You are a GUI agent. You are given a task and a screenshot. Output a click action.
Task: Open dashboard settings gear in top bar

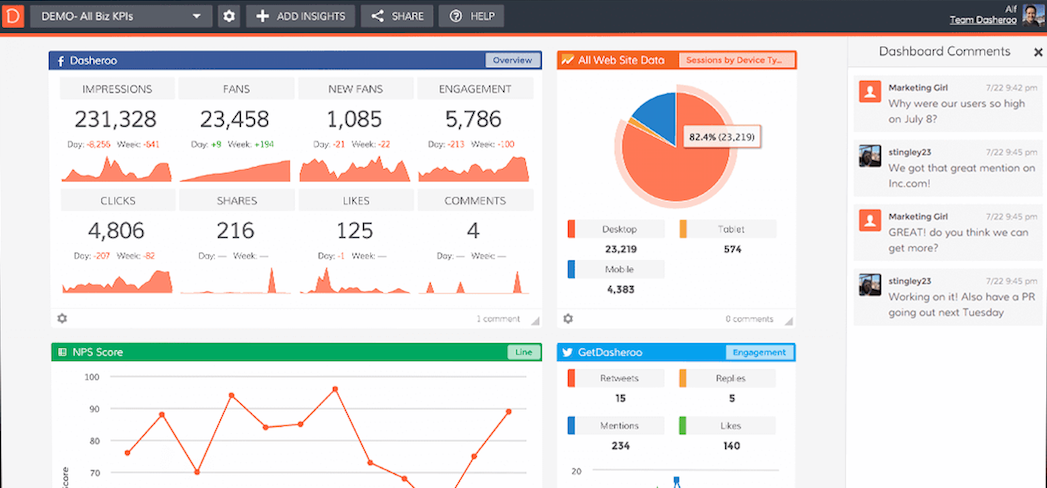229,16
